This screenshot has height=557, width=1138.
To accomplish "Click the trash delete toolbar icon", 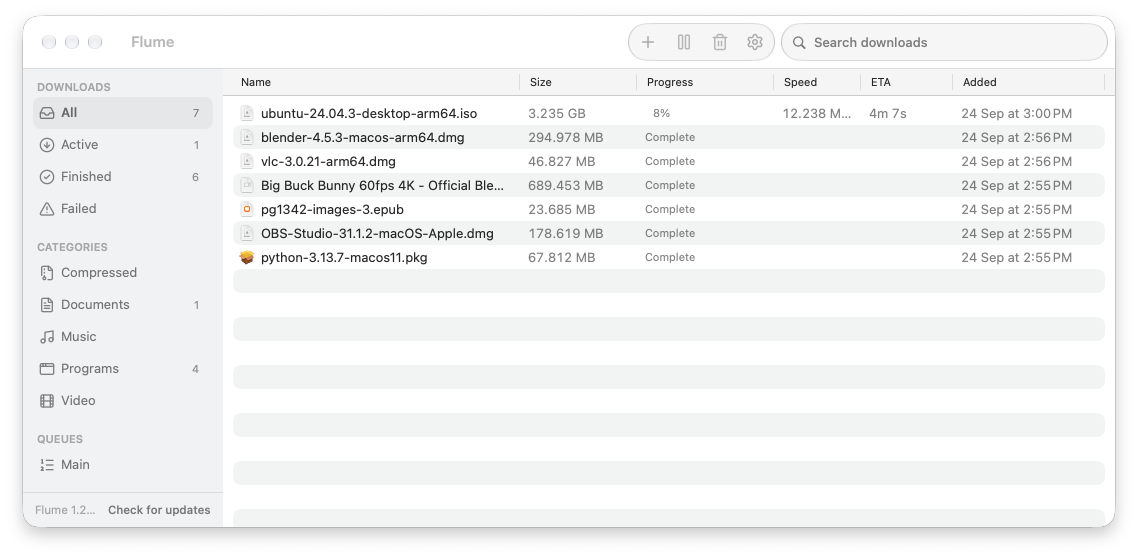I will 719,42.
